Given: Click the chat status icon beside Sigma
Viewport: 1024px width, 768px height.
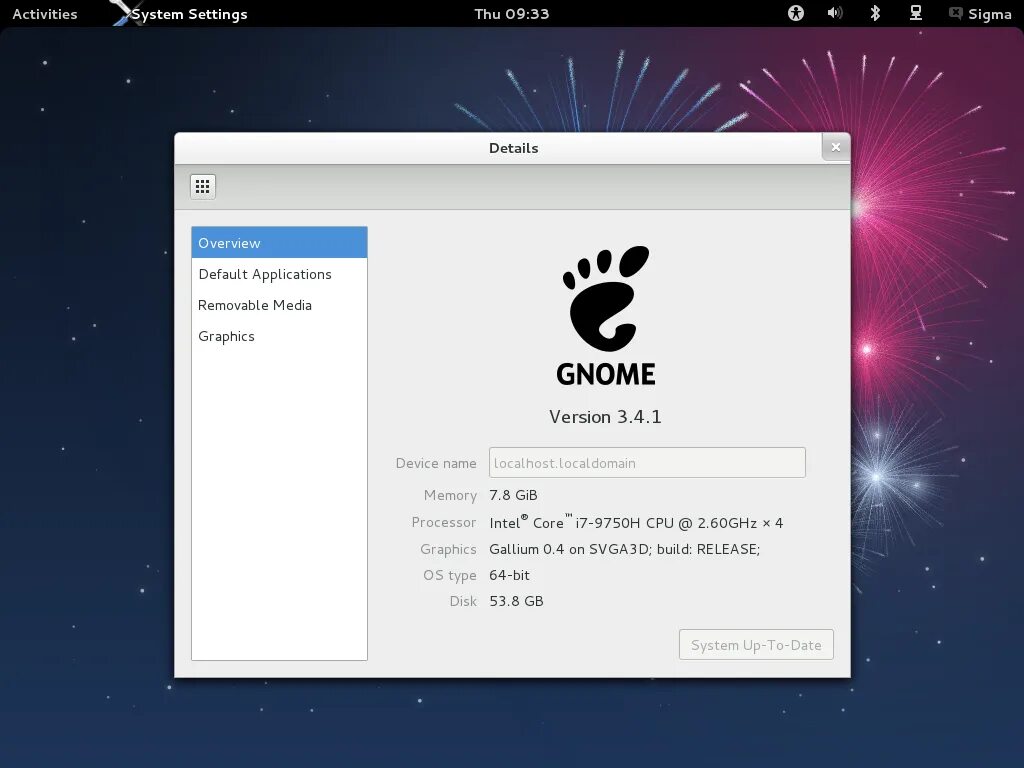Looking at the screenshot, I should point(955,13).
